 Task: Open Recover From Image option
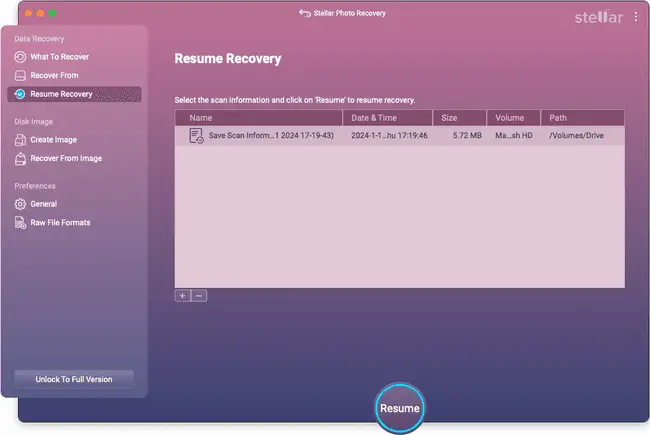tap(66, 158)
